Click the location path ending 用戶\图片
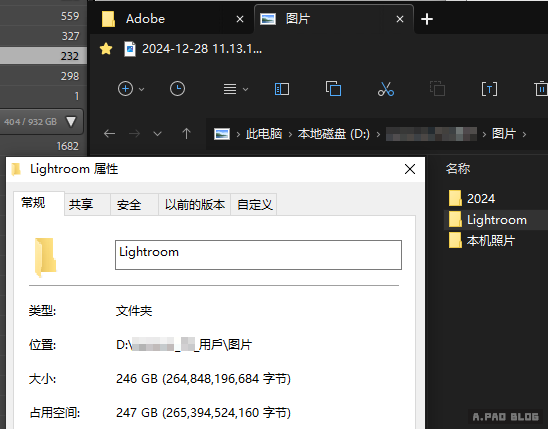Viewport: 548px width, 429px height. 184,345
